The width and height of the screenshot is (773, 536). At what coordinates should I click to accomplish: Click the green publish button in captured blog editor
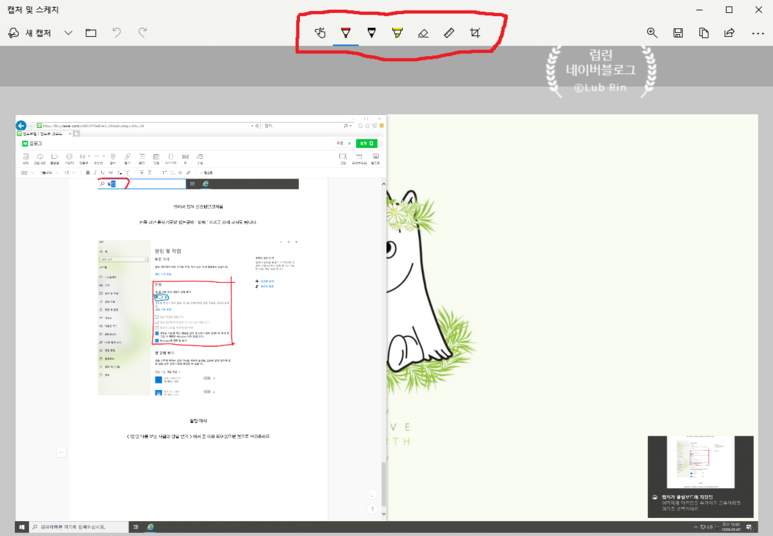pos(367,143)
